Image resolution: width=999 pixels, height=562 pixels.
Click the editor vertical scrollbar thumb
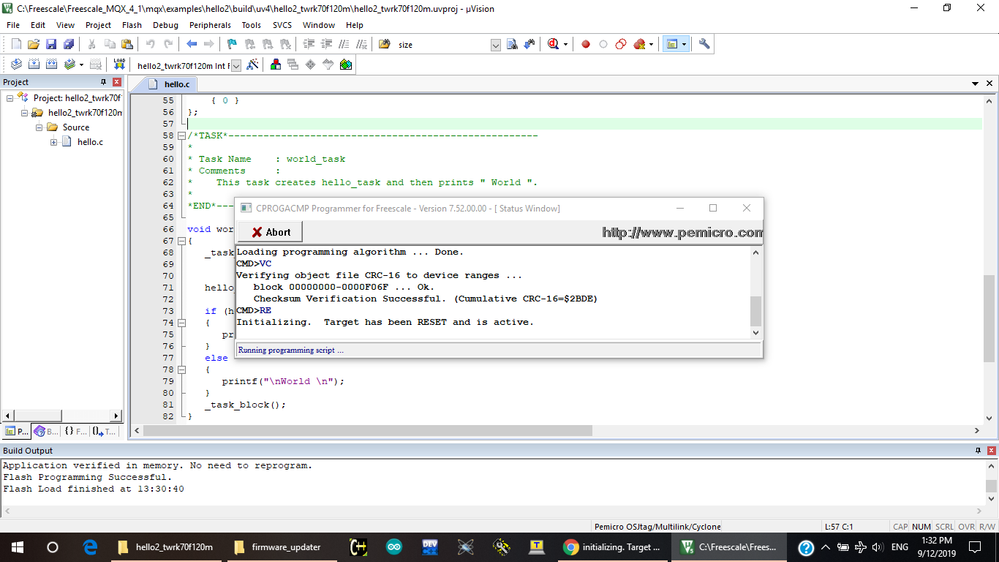pyautogui.click(x=989, y=319)
